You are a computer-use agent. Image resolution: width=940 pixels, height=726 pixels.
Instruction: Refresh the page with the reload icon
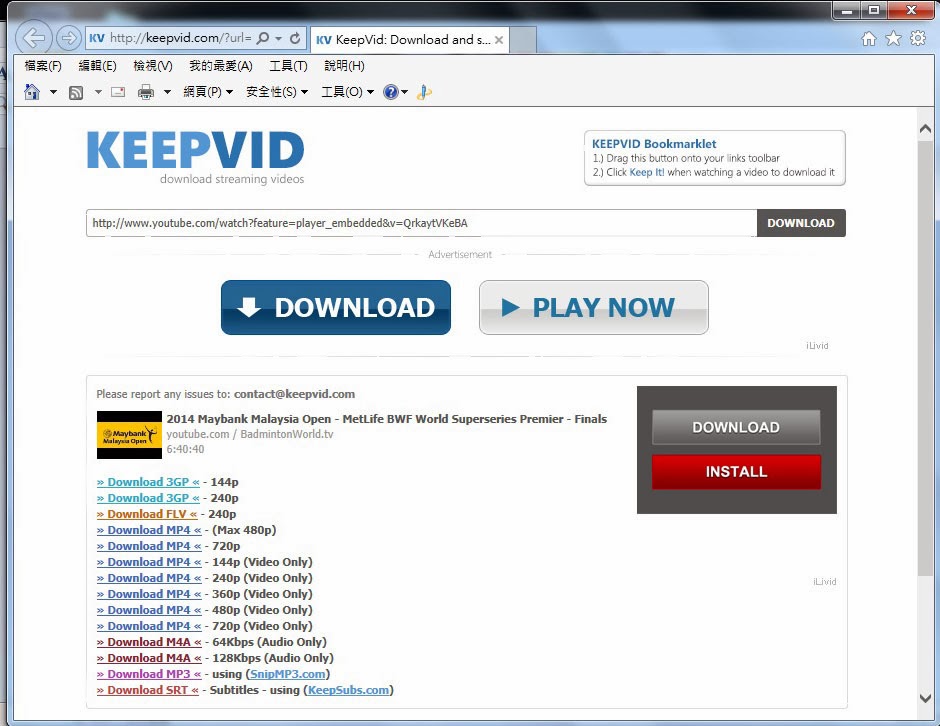[294, 38]
